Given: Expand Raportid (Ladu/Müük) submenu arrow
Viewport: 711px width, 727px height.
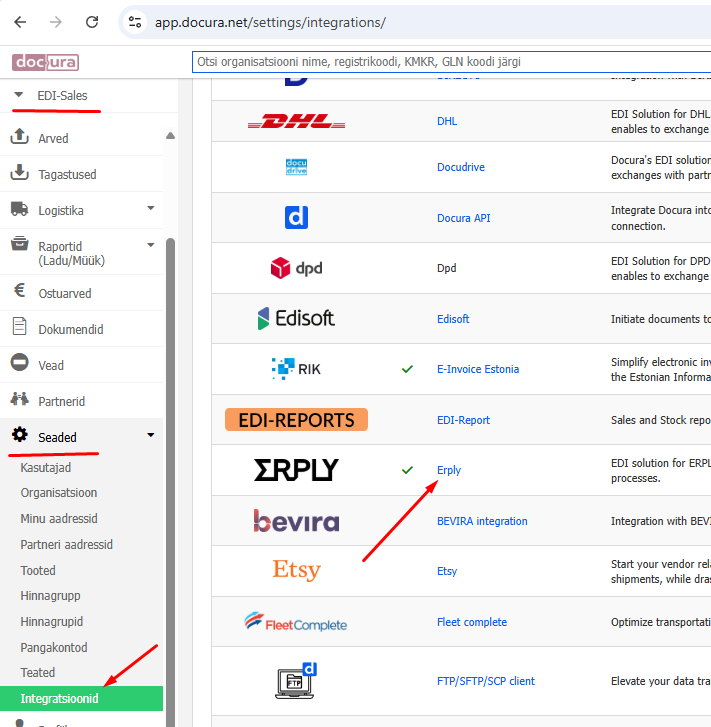Looking at the screenshot, I should click(150, 245).
